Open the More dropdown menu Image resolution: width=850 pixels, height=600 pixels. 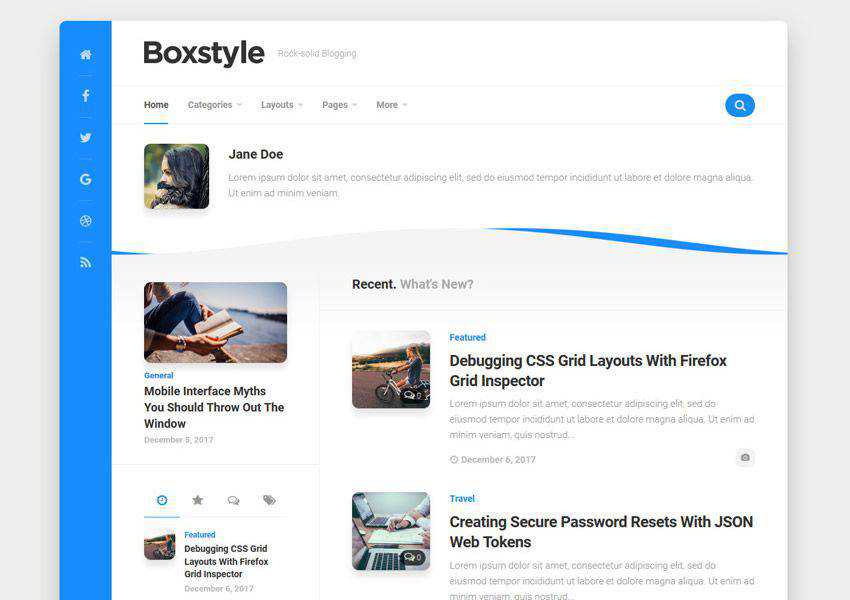[391, 105]
